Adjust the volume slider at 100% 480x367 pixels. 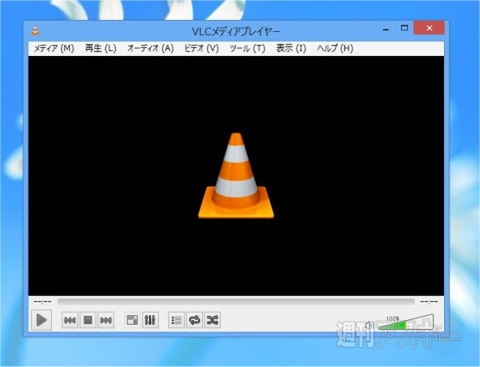pyautogui.click(x=406, y=322)
